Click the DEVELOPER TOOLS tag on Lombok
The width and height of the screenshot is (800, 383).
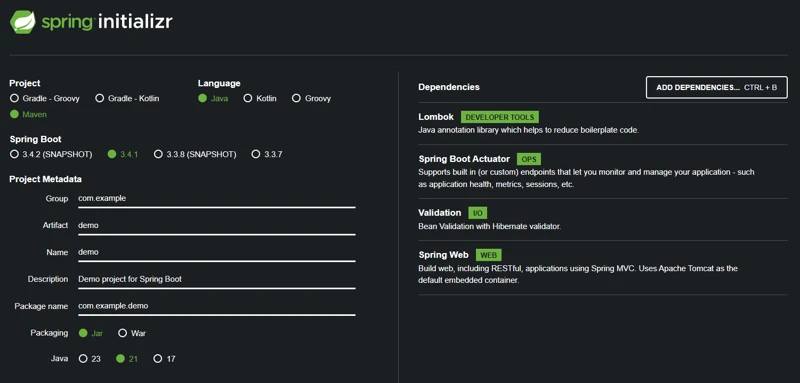(499, 117)
